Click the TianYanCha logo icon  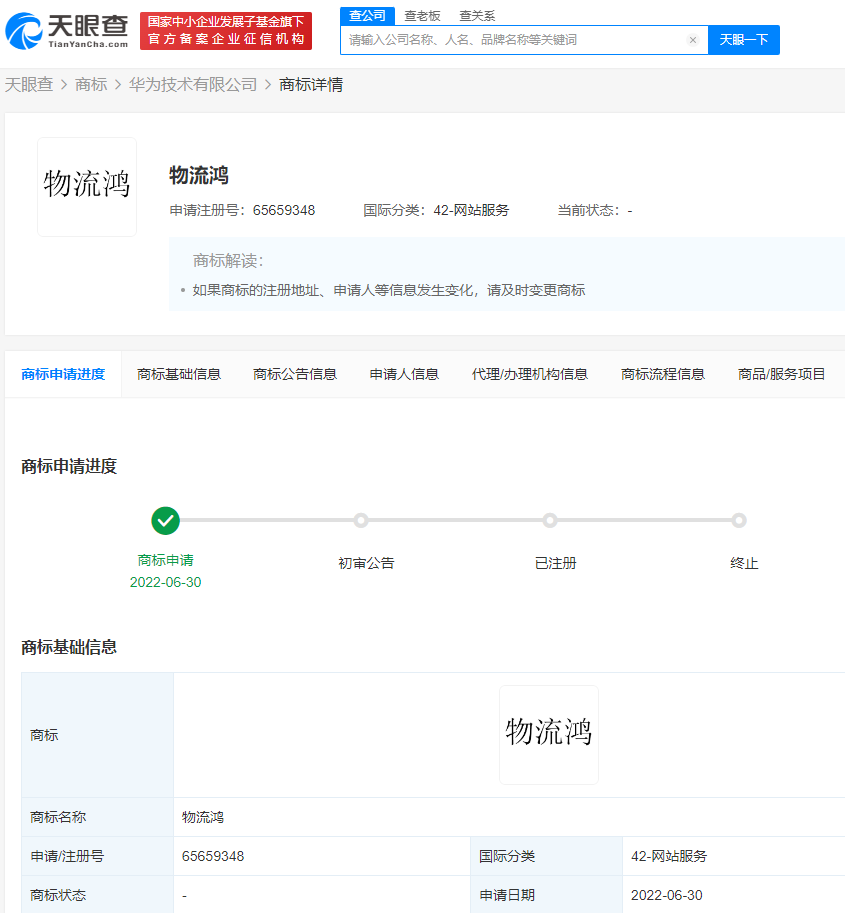[22, 31]
